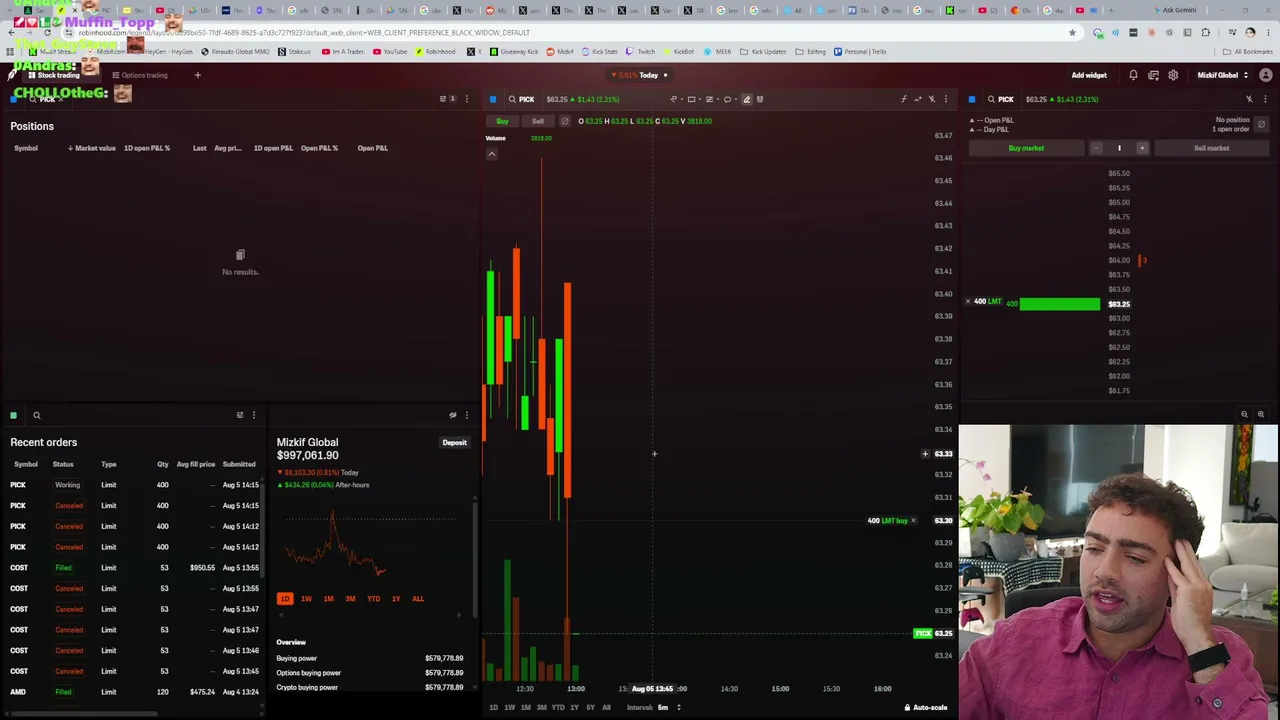Click the Sell button on chart
The image size is (1280, 720).
coord(537,121)
